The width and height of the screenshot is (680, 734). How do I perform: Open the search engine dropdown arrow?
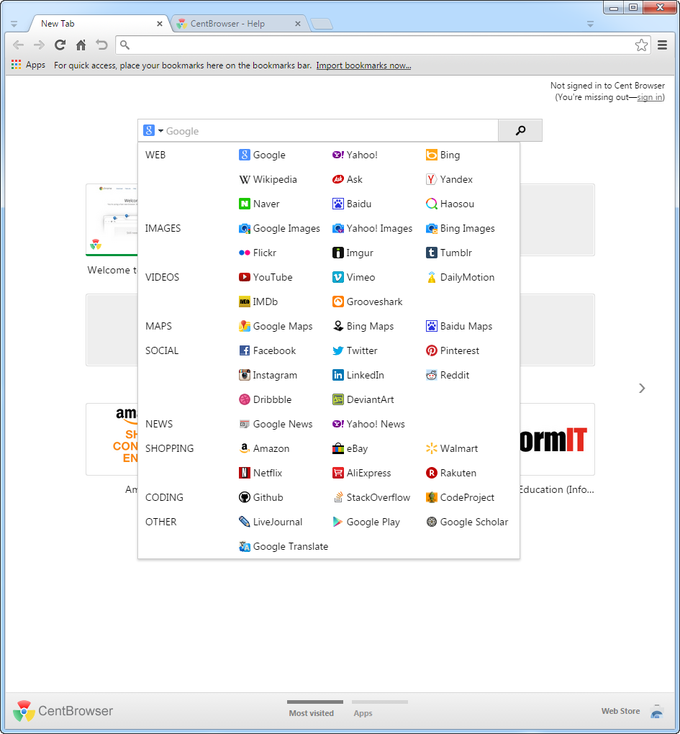coord(161,131)
